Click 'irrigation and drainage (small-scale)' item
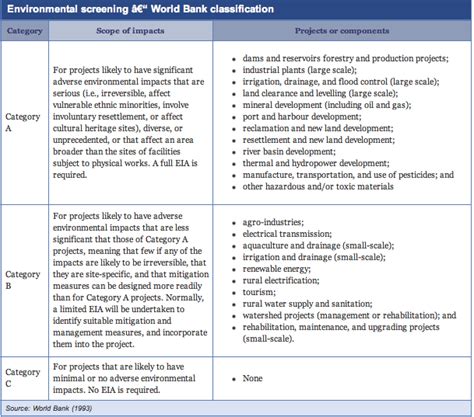The height and width of the screenshot is (417, 474). click(314, 257)
